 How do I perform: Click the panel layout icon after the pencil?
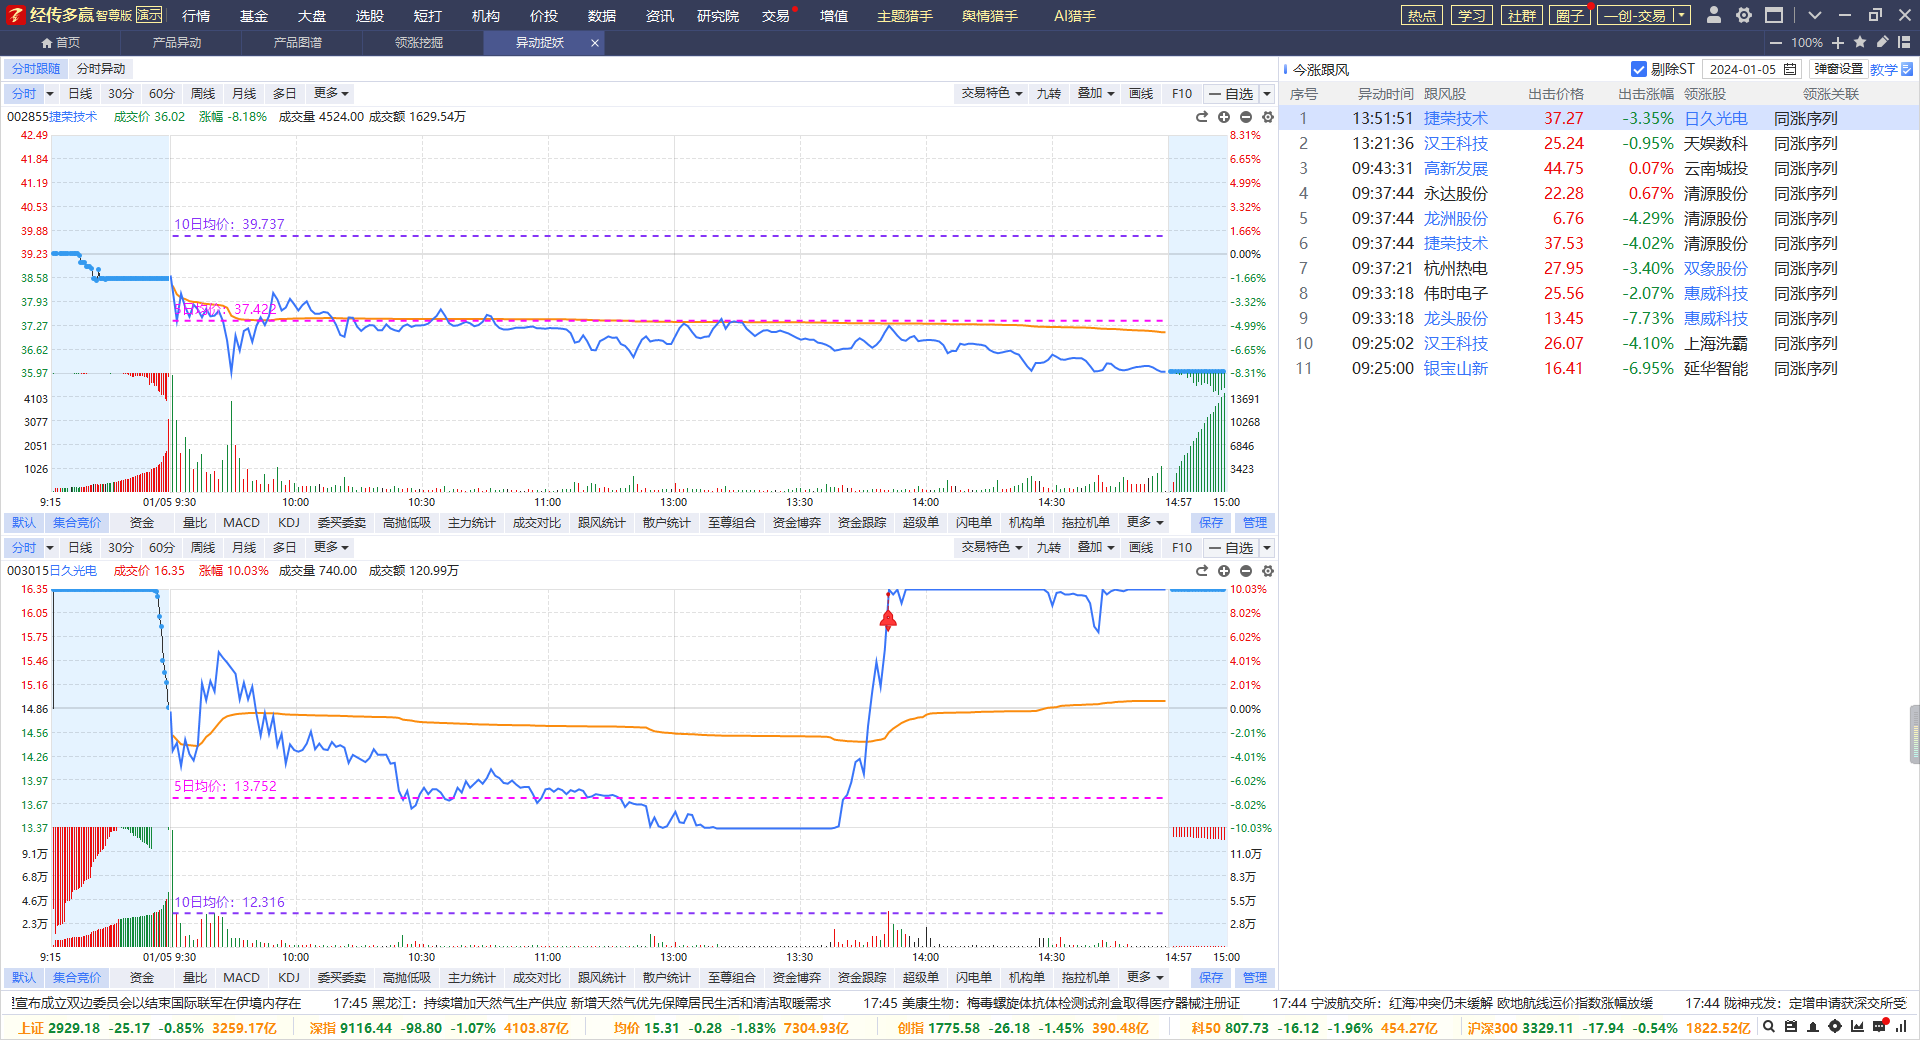click(1904, 42)
